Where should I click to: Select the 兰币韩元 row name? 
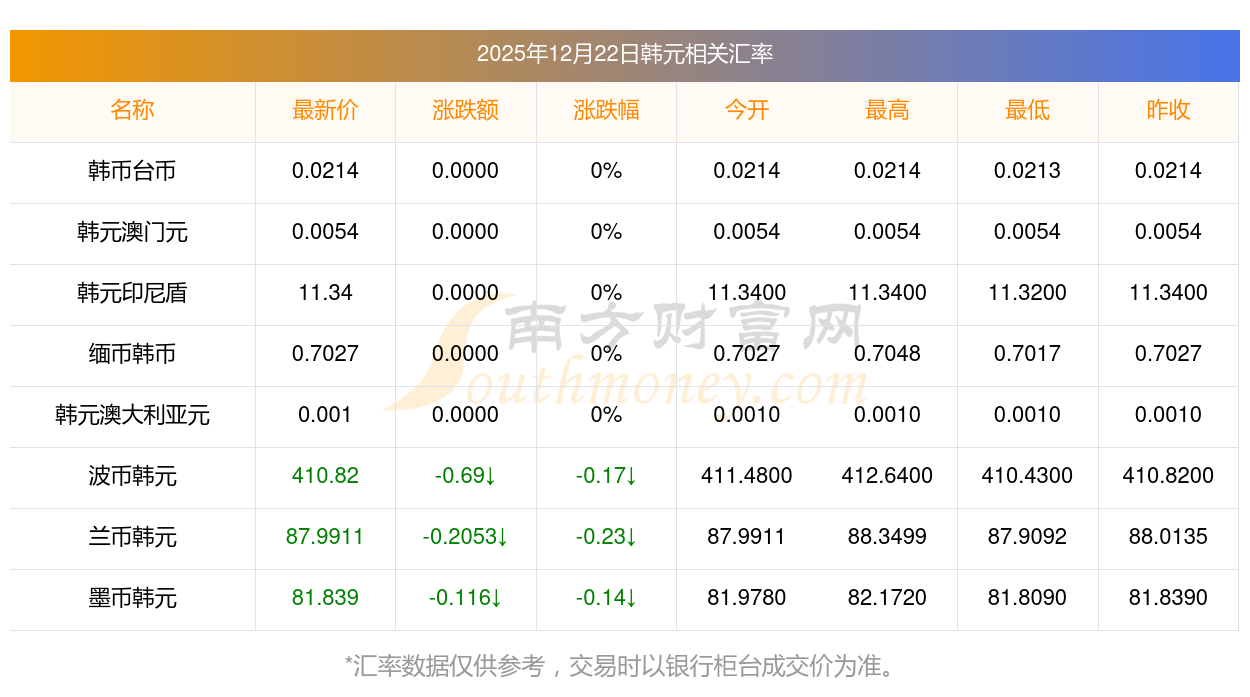[132, 537]
